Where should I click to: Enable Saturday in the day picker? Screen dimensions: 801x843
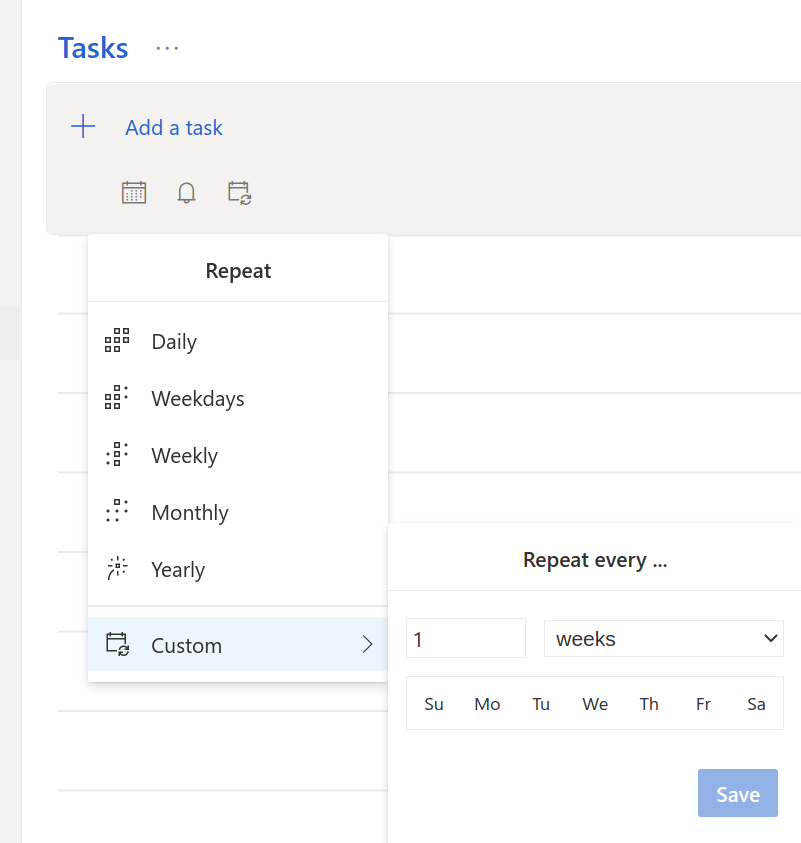click(x=756, y=704)
